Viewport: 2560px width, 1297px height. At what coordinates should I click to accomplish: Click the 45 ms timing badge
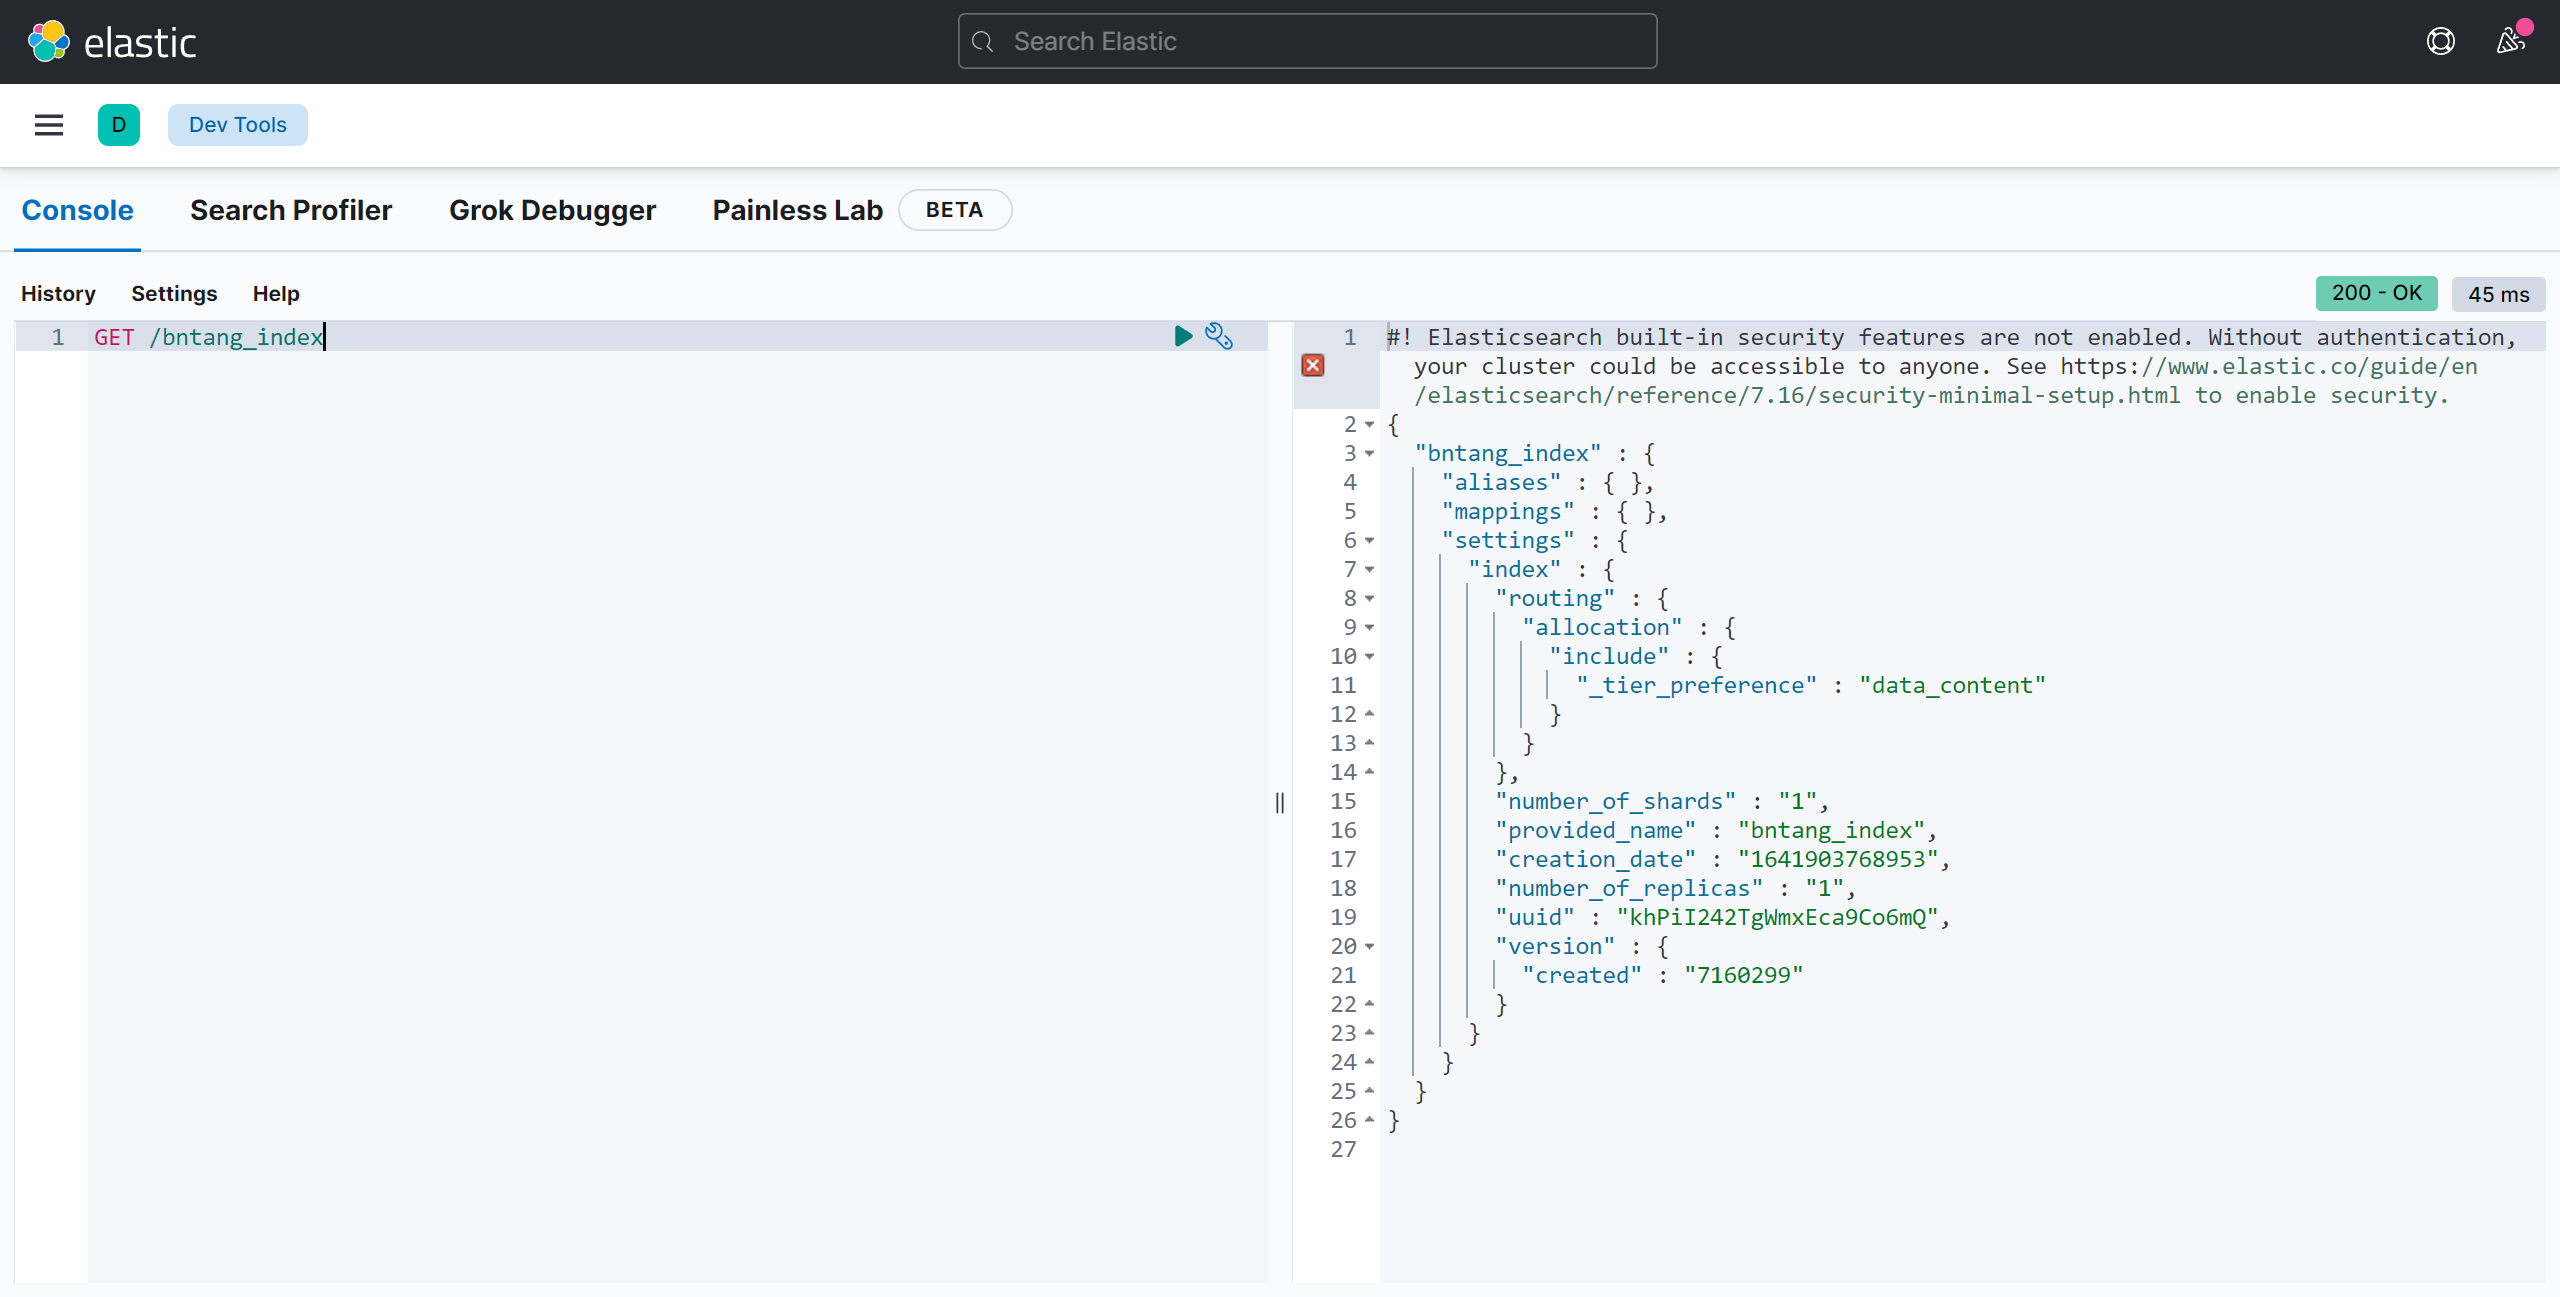tap(2498, 294)
